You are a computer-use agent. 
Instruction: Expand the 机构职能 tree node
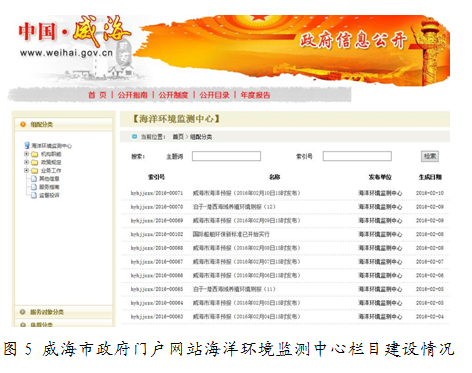point(26,154)
